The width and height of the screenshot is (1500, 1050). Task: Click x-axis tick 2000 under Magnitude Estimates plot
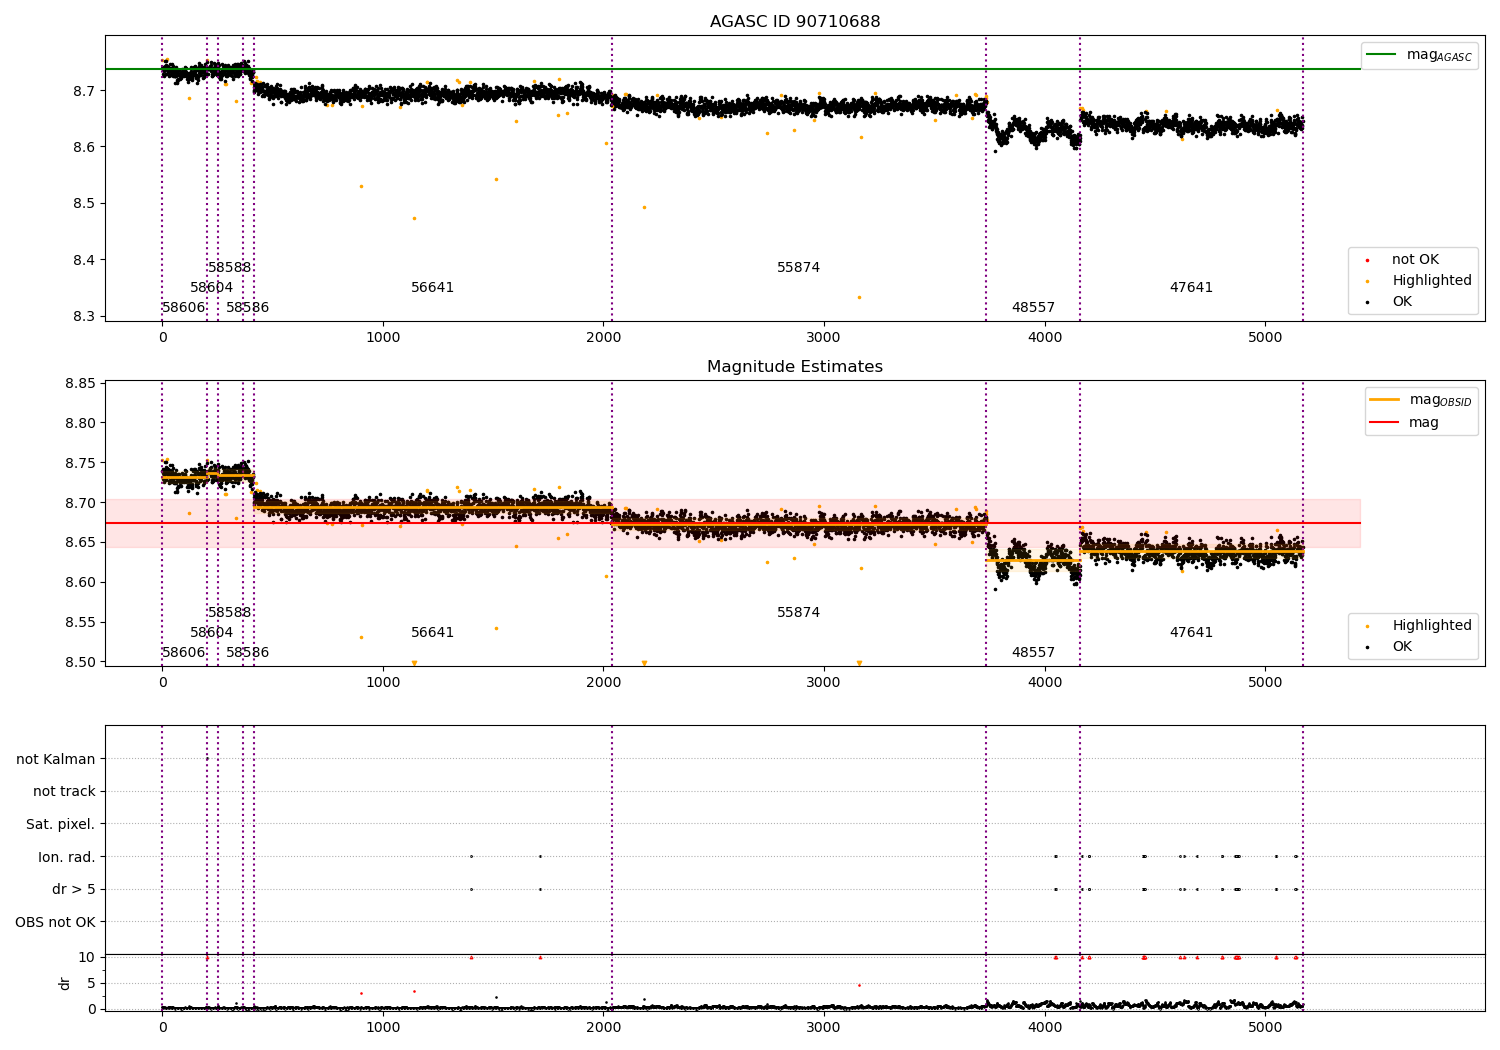(x=604, y=683)
